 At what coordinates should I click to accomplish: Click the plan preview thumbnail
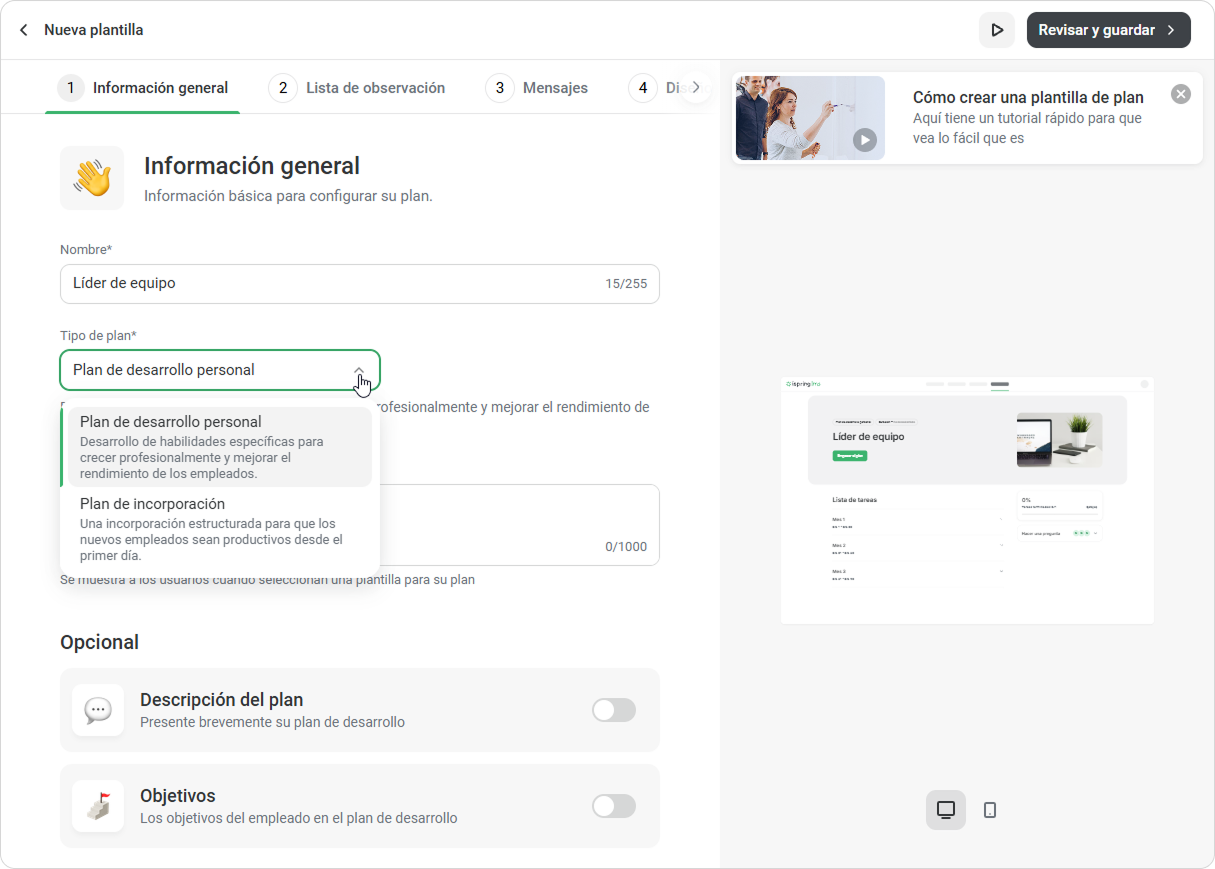click(967, 500)
